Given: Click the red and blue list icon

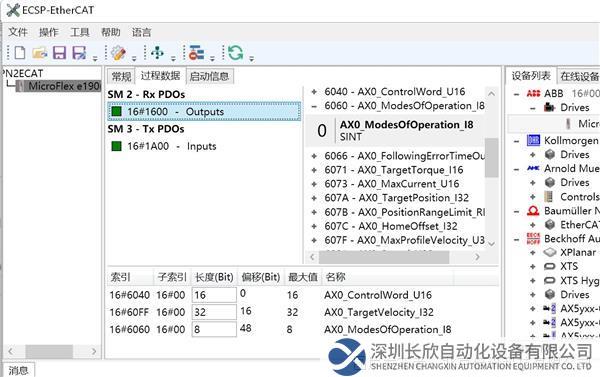Looking at the screenshot, I should (196, 52).
